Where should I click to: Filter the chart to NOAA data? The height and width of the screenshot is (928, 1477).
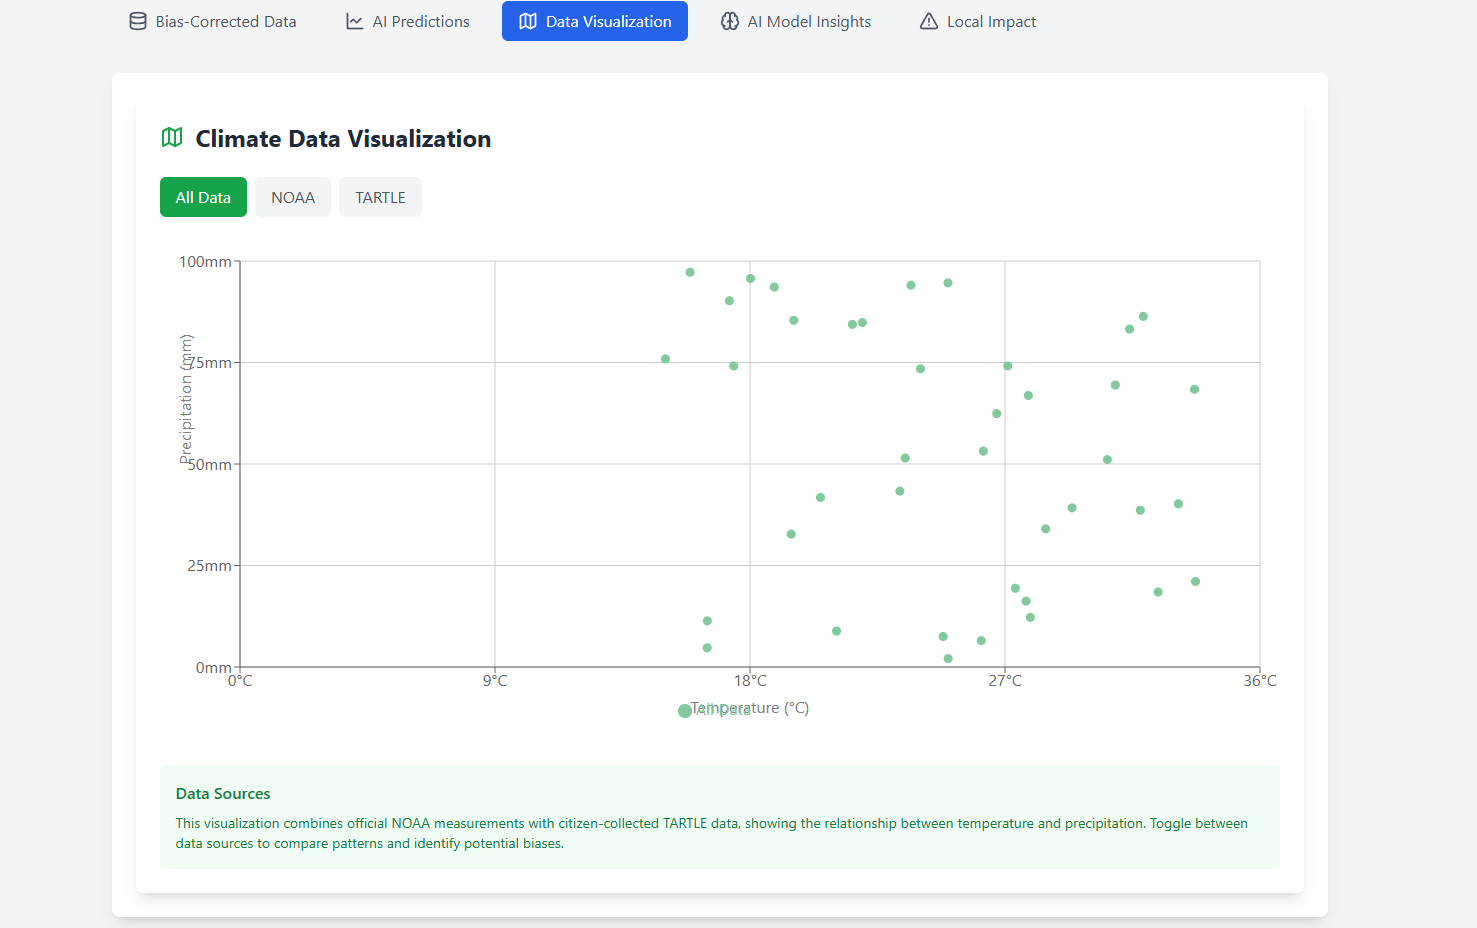[x=293, y=197]
